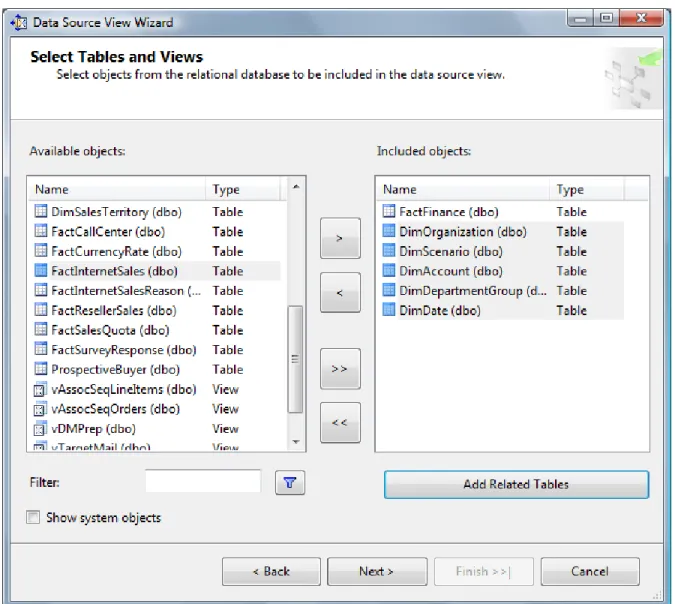Click the Available objects scrollbar down arrow
675x604 pixels.
pyautogui.click(x=296, y=442)
